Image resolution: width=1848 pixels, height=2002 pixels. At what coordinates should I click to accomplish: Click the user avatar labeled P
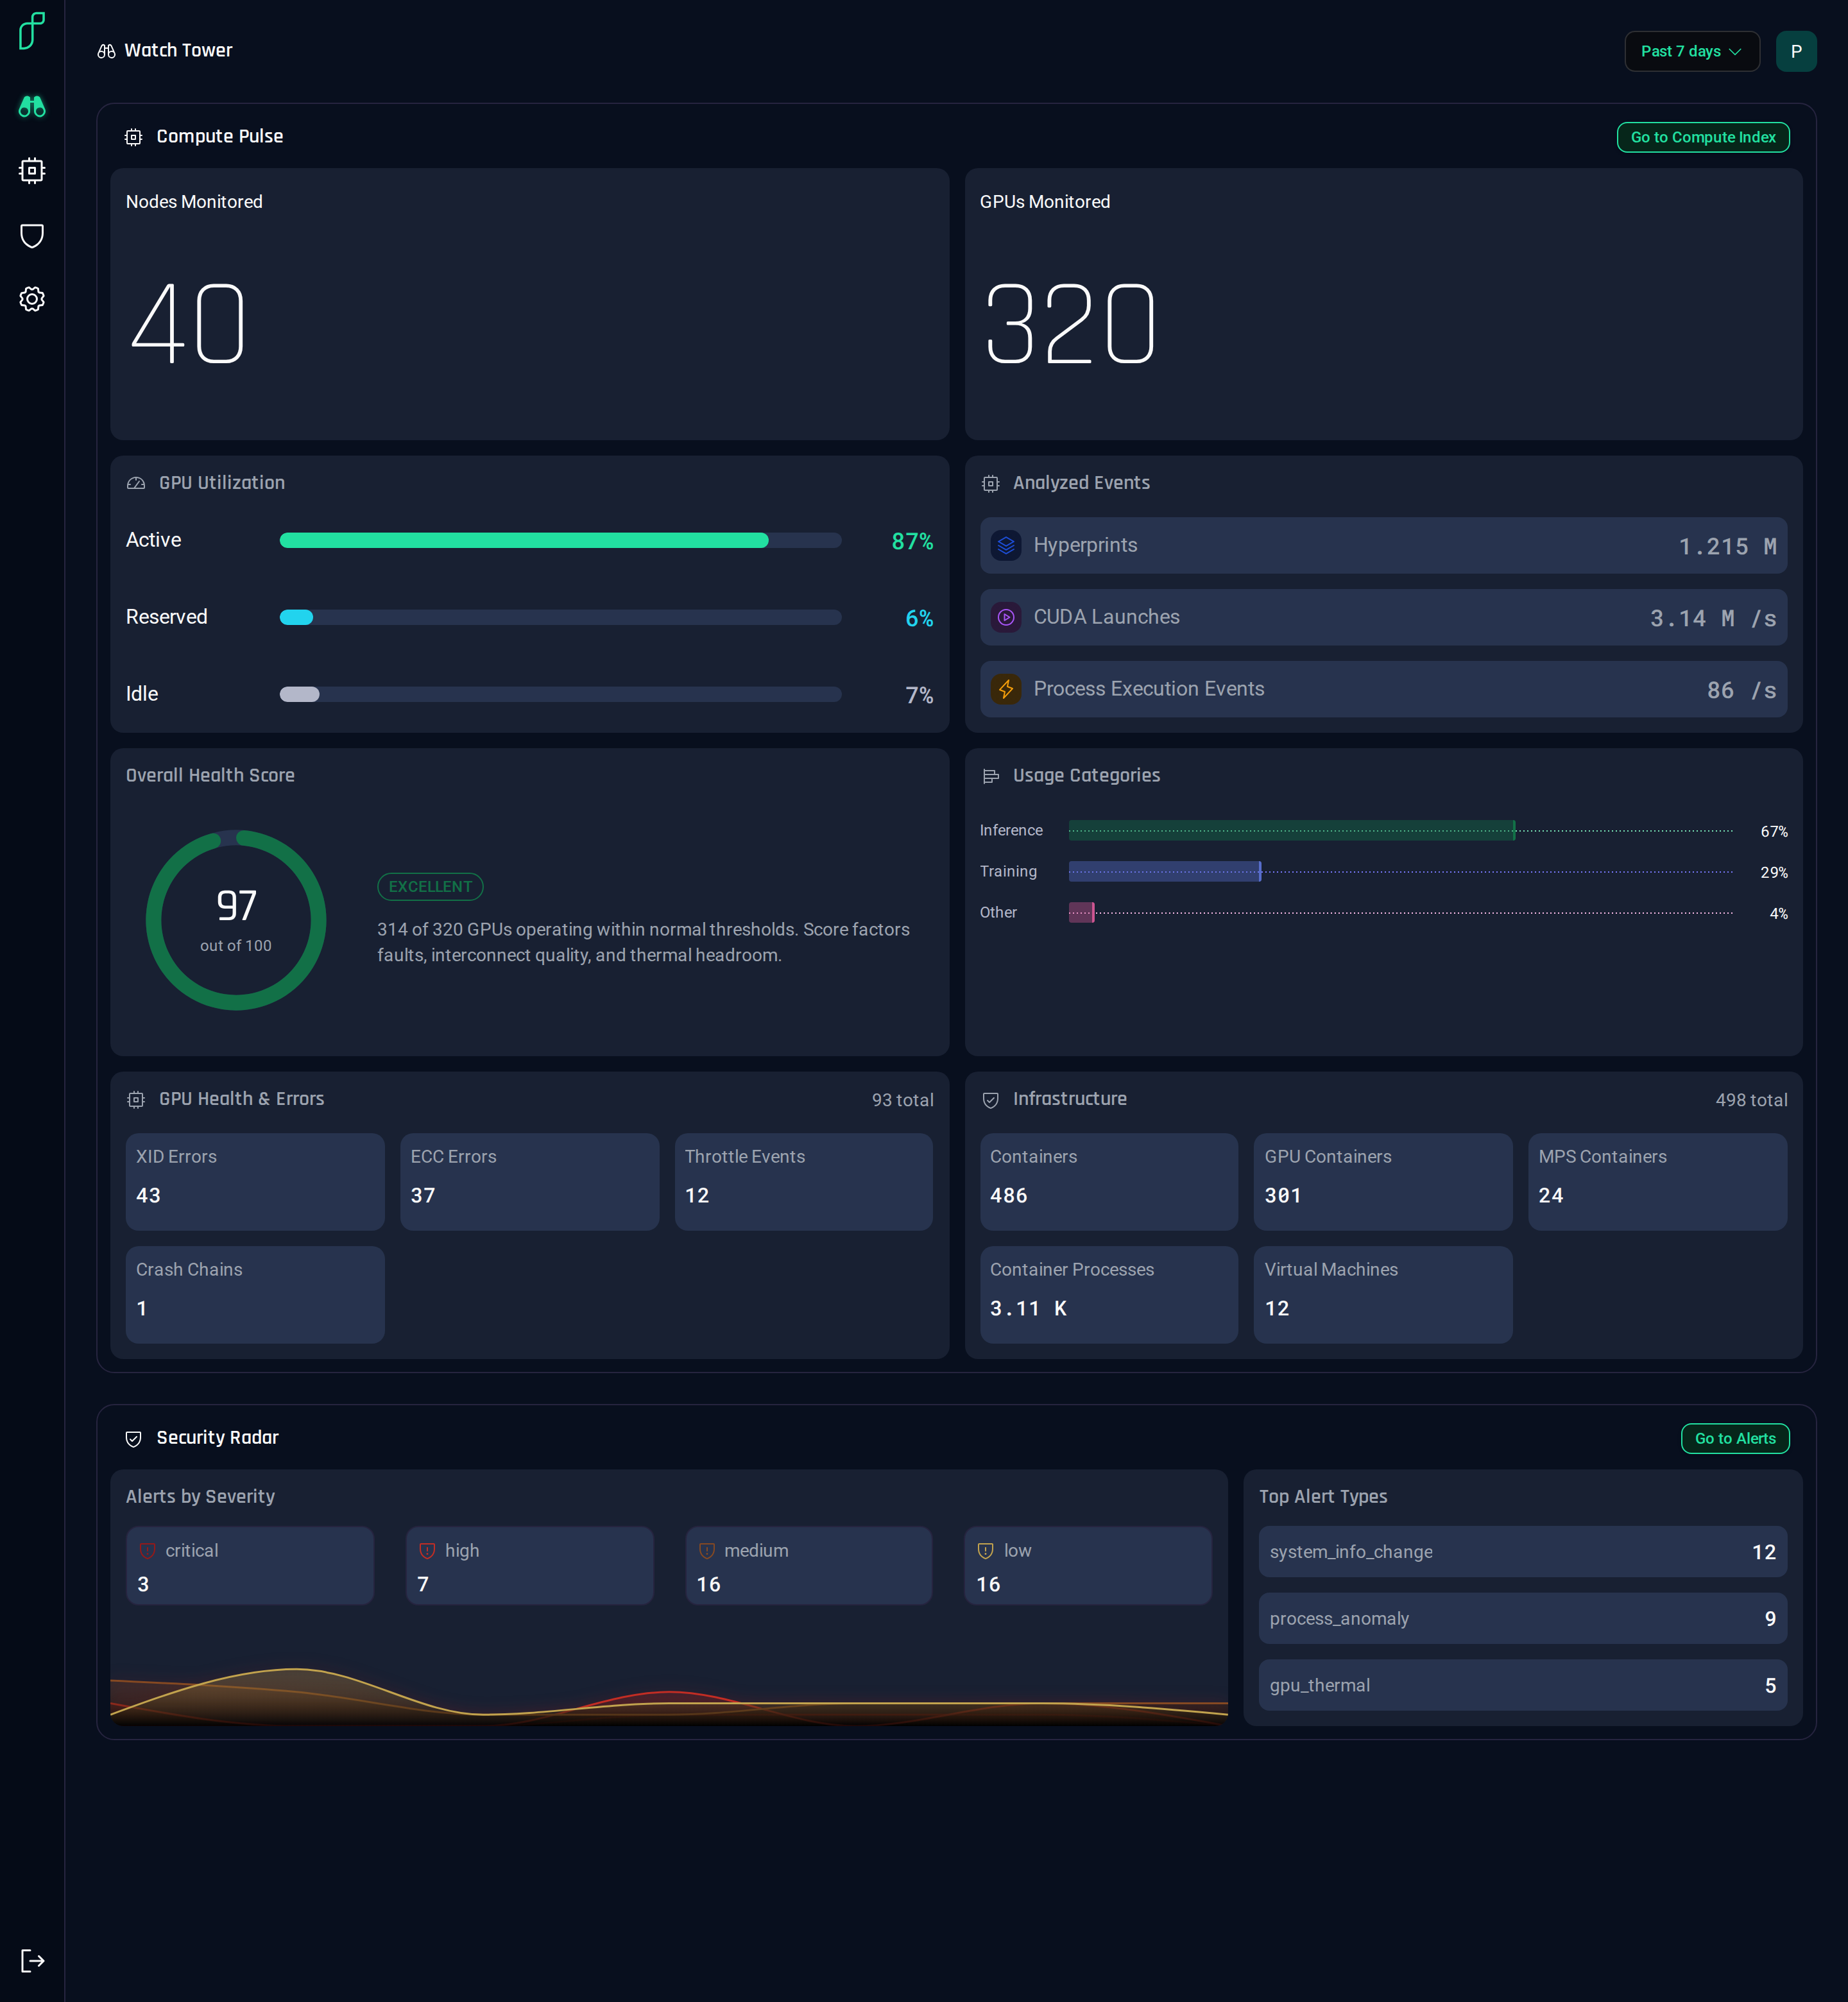coord(1796,51)
